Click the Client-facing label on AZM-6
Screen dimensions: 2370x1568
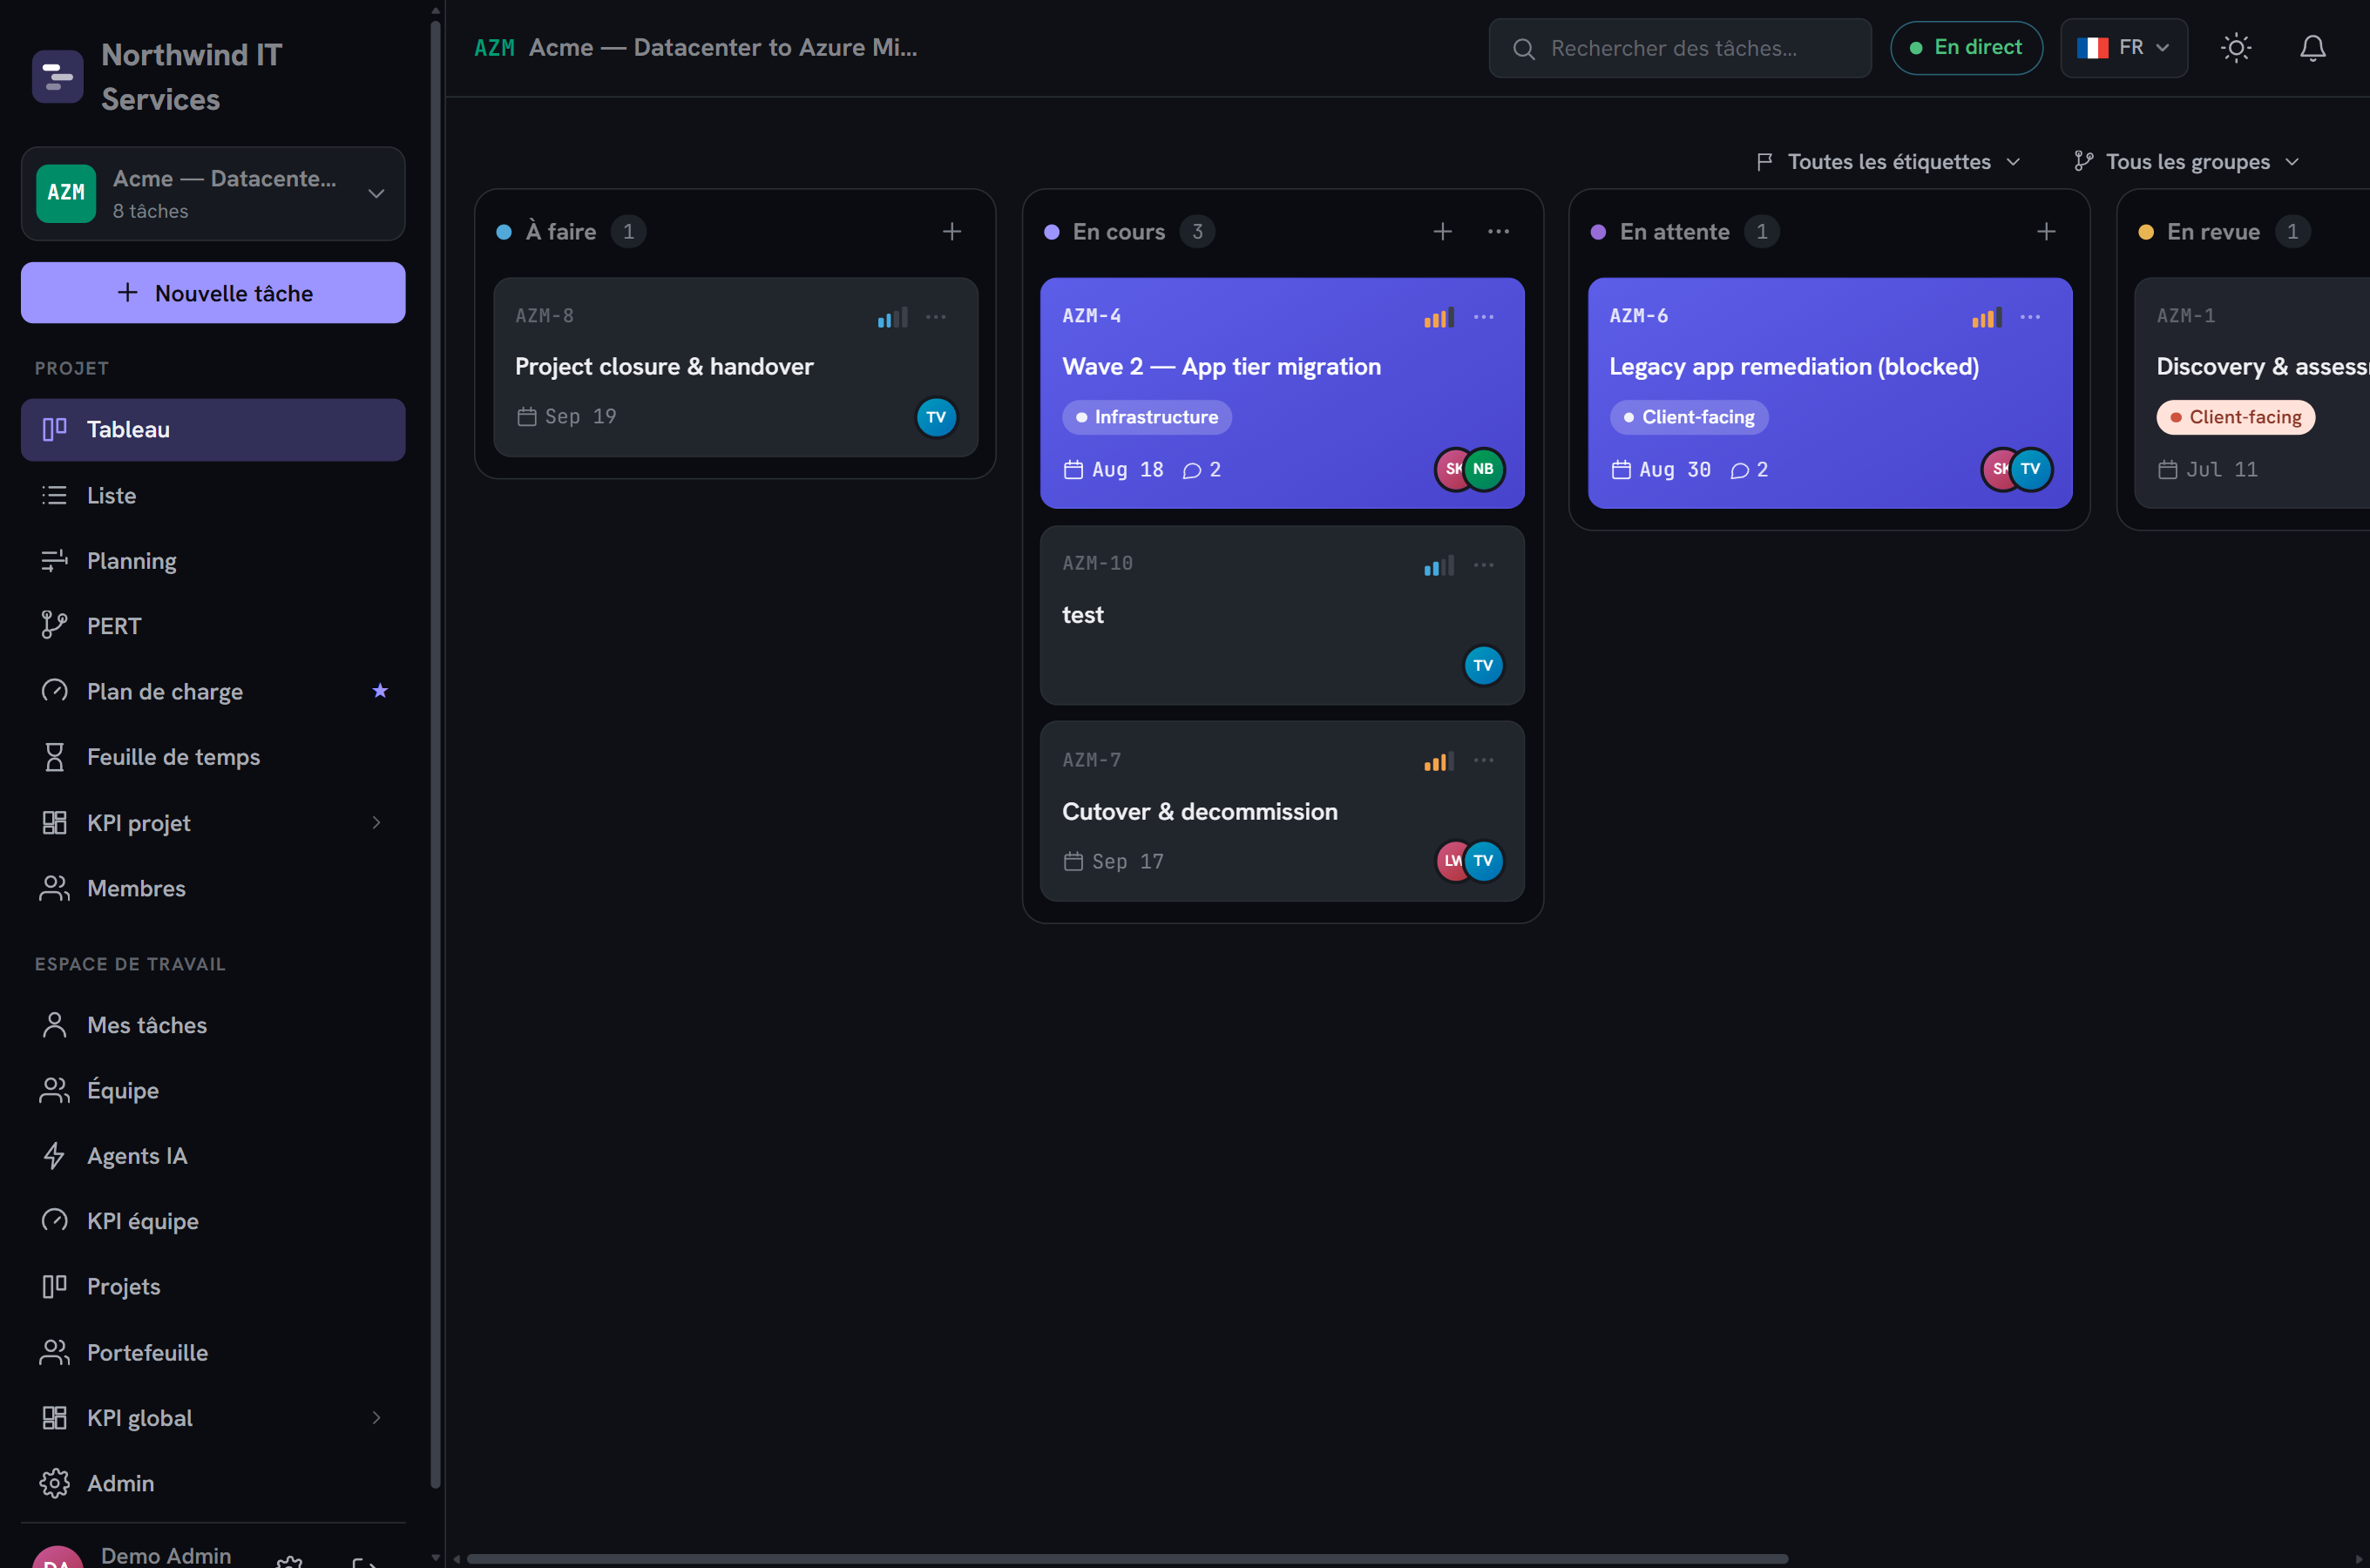click(x=1688, y=417)
